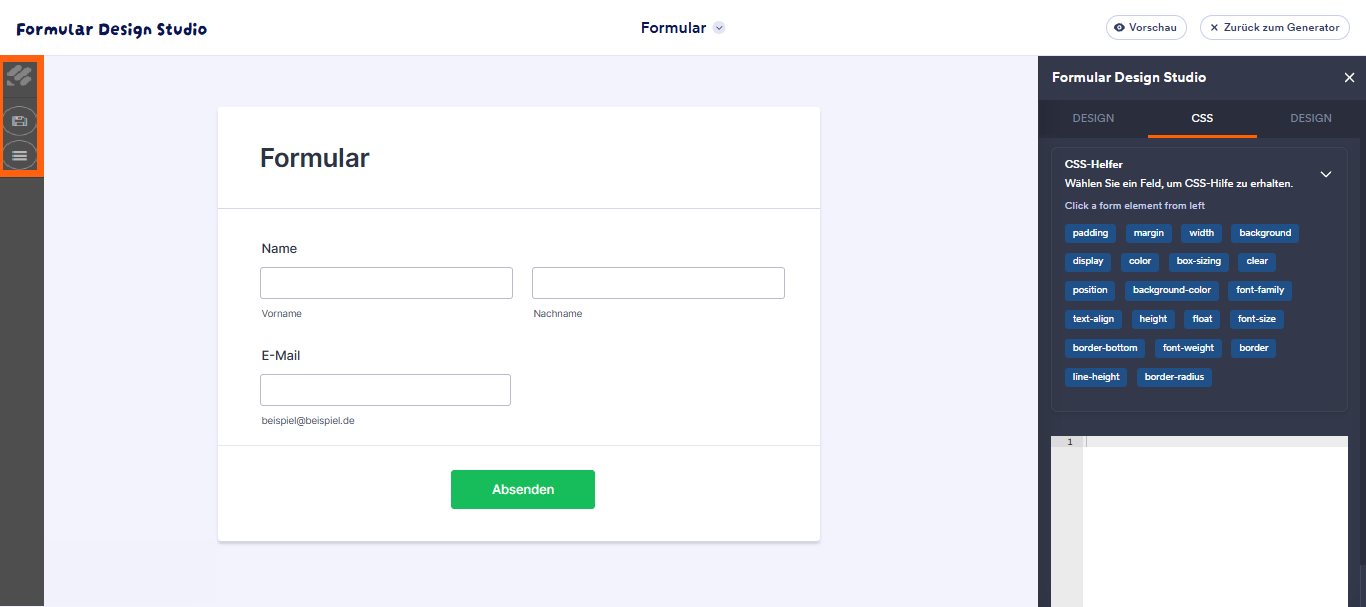Close the Formular Design Studio panel
The image size is (1366, 607).
click(1349, 78)
